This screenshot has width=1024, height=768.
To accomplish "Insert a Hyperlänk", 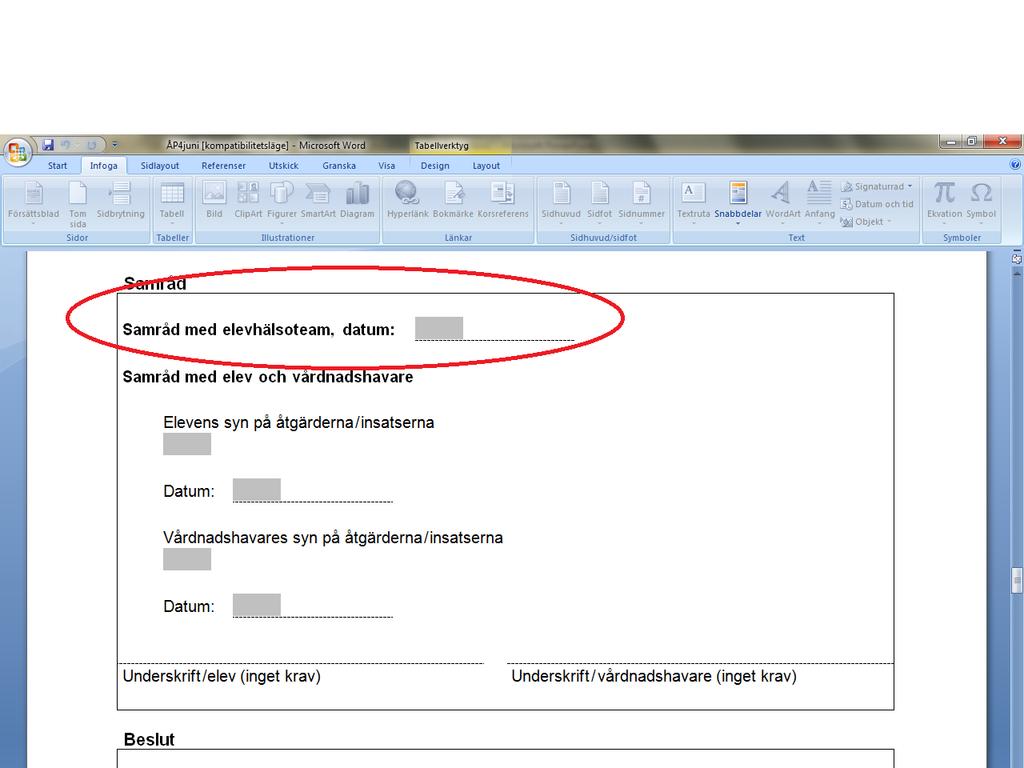I will click(408, 201).
